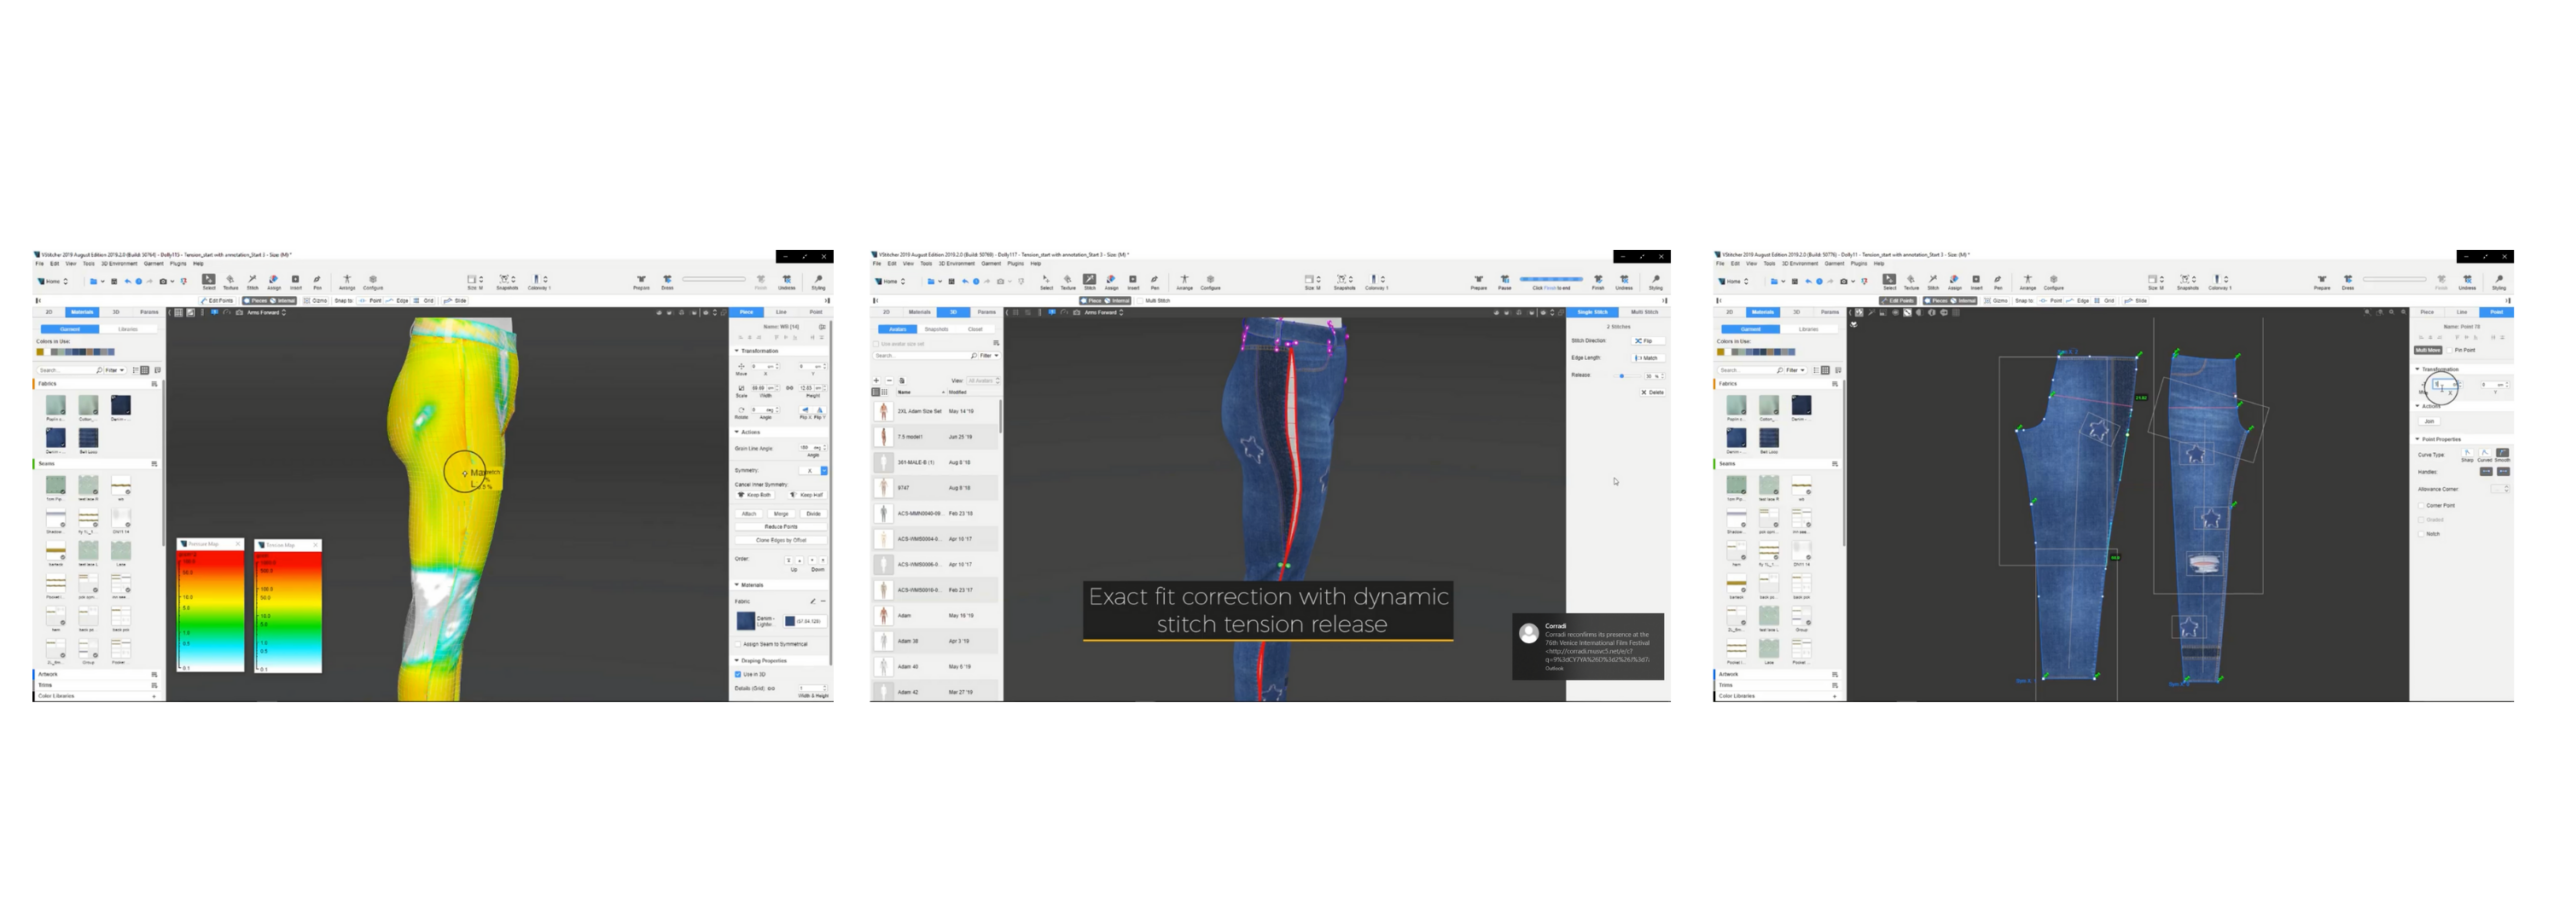Toggle Pieces mode in the left window
This screenshot has width=2560, height=900.
(255, 300)
